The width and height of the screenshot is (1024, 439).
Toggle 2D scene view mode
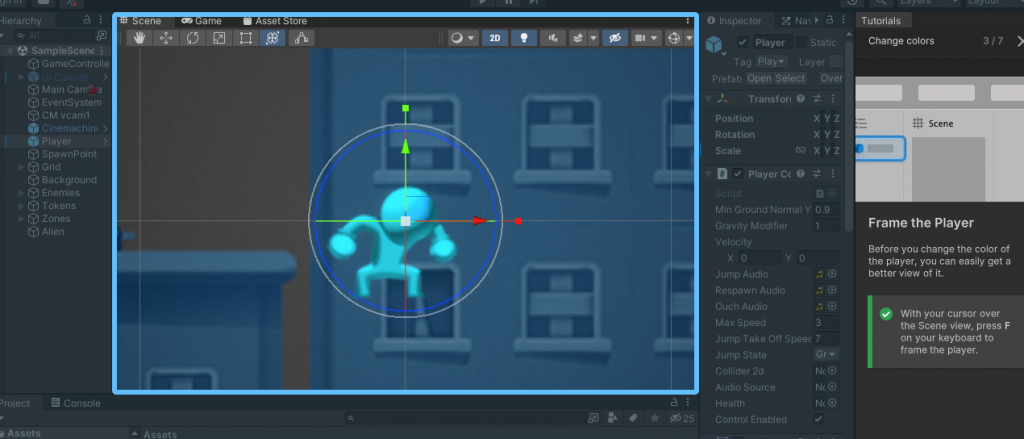point(495,38)
